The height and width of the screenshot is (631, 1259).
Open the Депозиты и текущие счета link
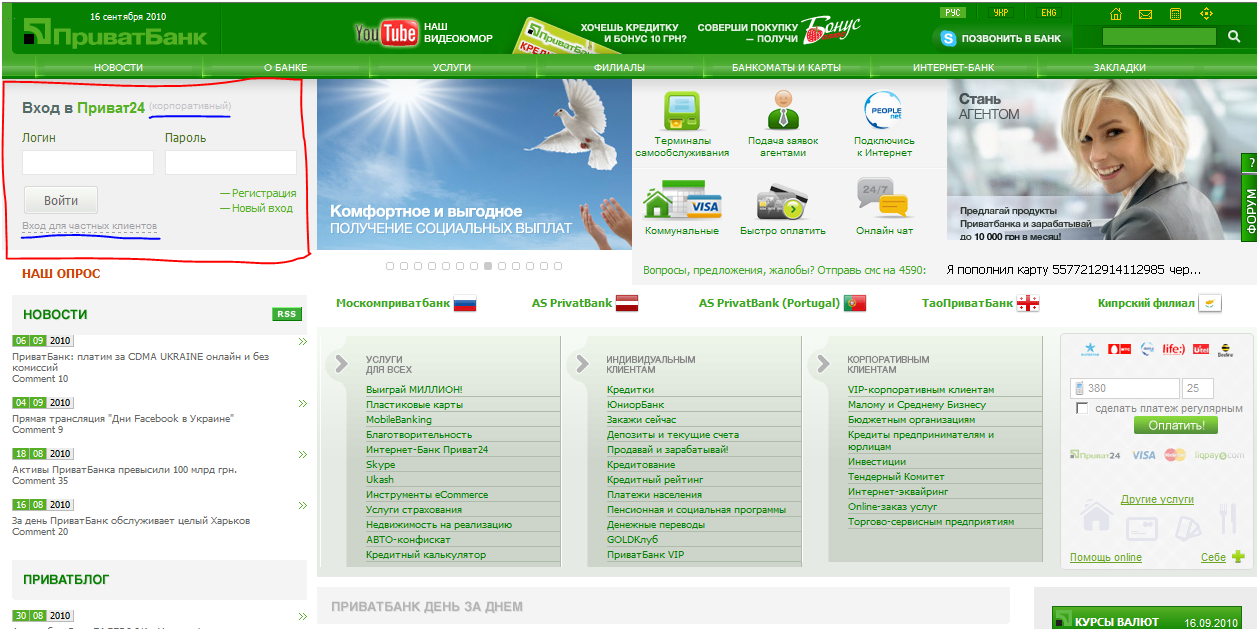(673, 435)
